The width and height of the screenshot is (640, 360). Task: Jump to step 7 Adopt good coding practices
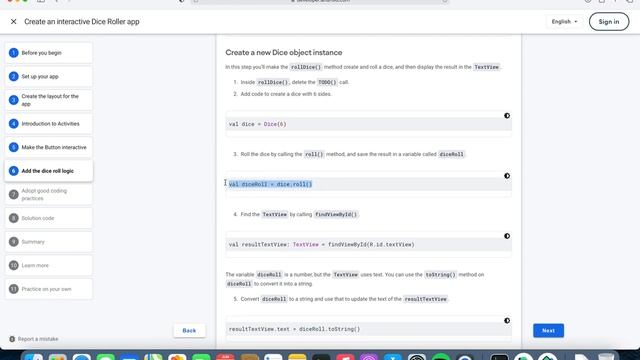(x=49, y=195)
